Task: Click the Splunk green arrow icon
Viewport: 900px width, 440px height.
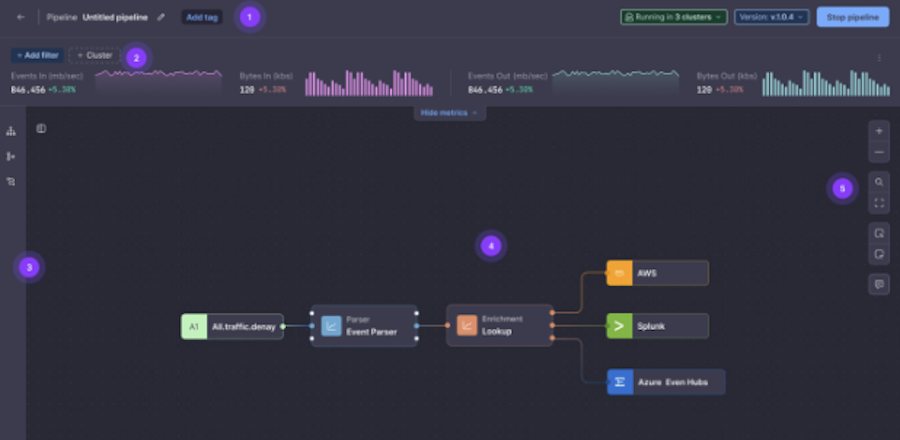Action: pos(619,326)
